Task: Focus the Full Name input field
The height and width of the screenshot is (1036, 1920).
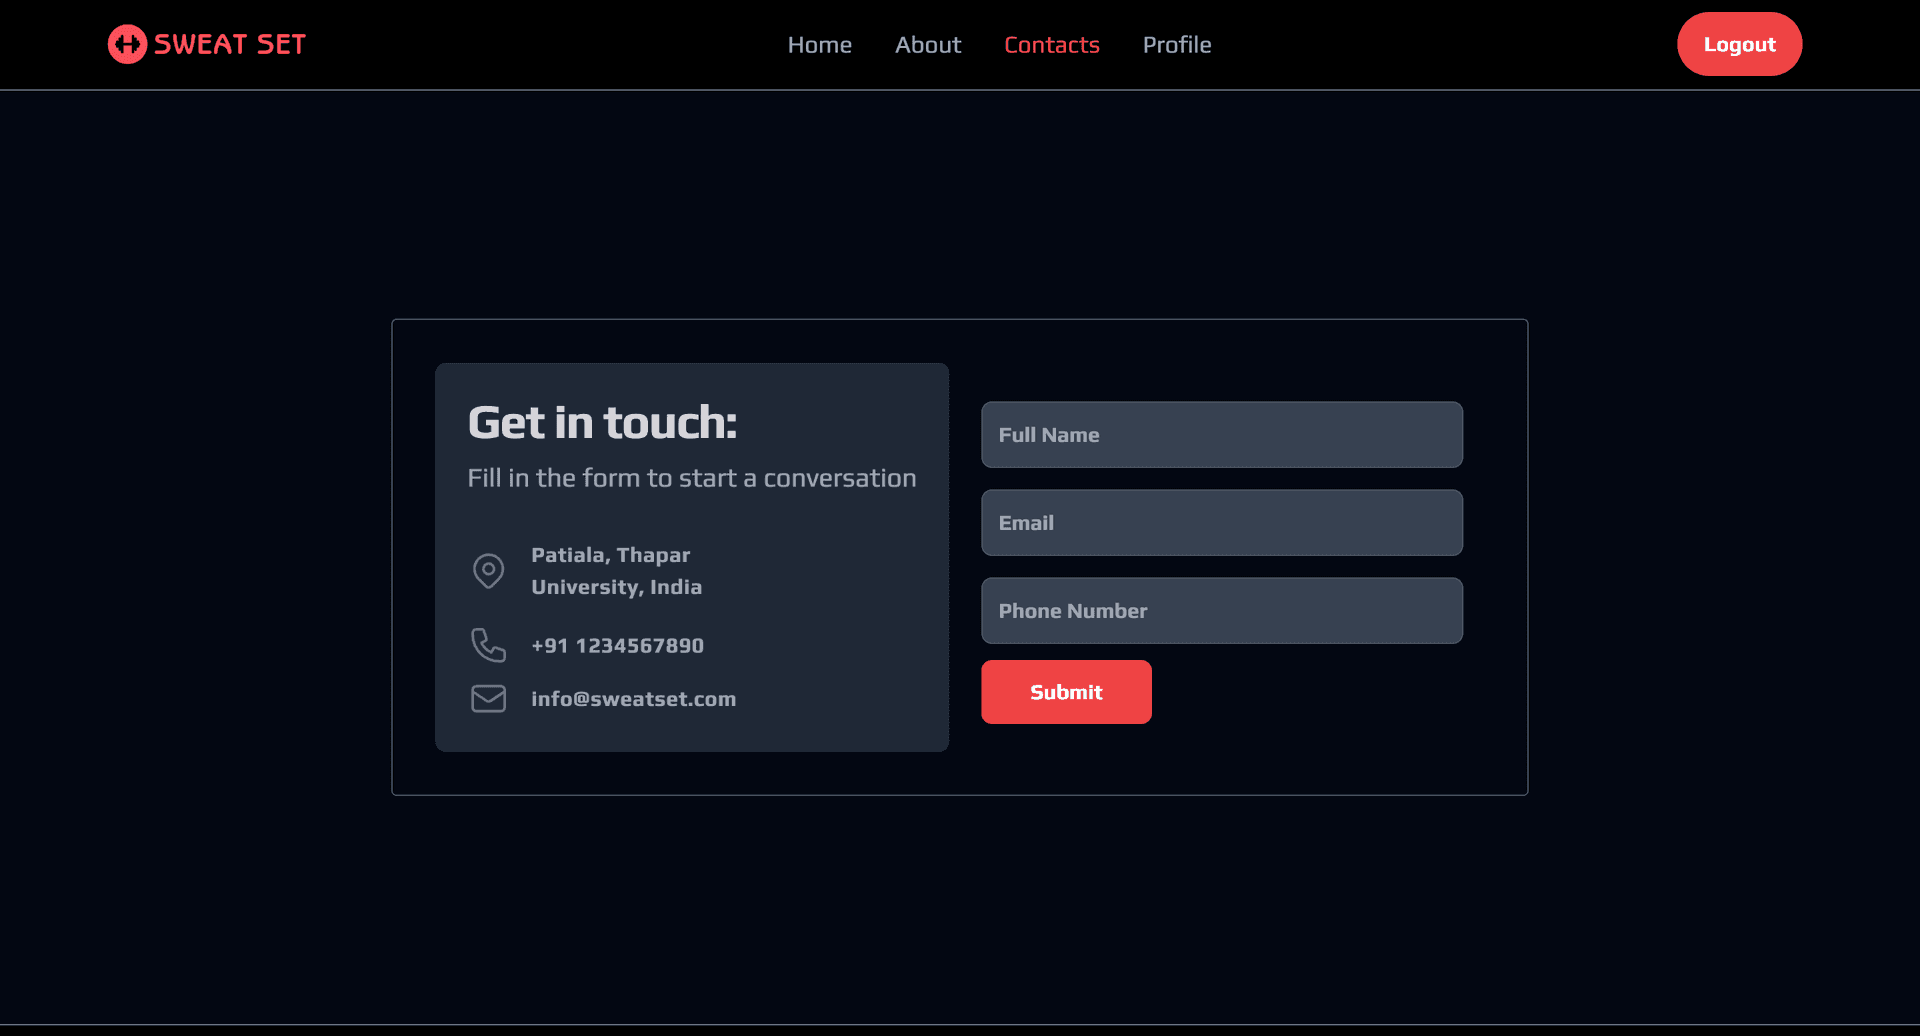Action: [x=1221, y=435]
